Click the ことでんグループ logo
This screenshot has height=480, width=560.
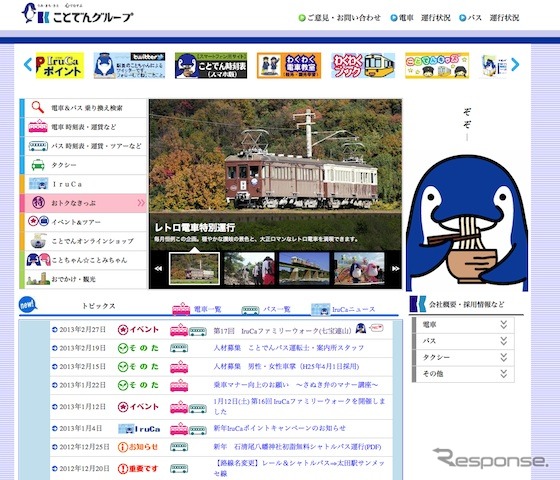point(78,14)
